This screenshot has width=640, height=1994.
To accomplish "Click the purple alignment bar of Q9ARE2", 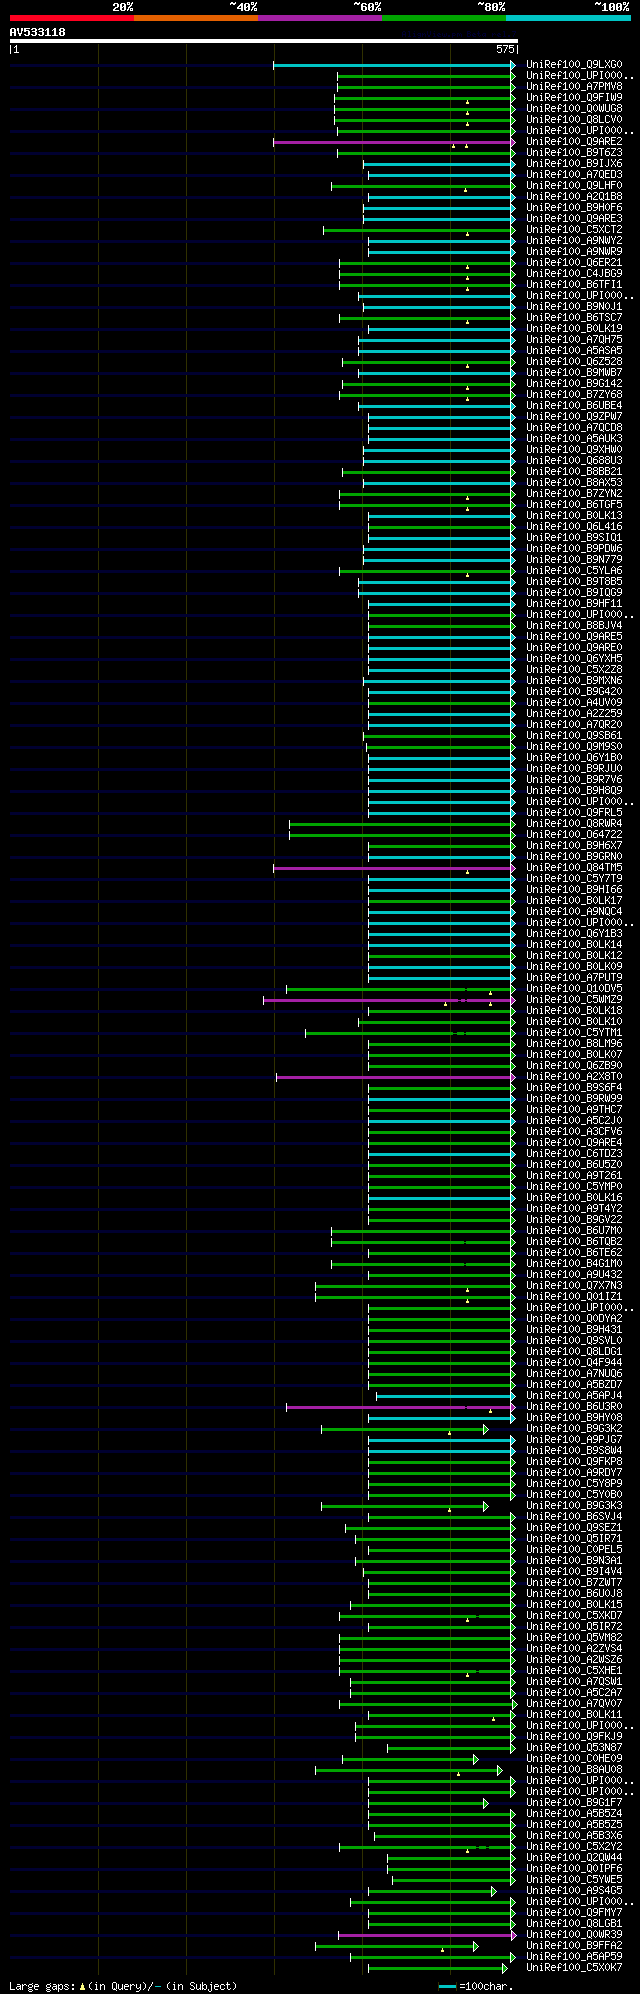I will [x=394, y=142].
